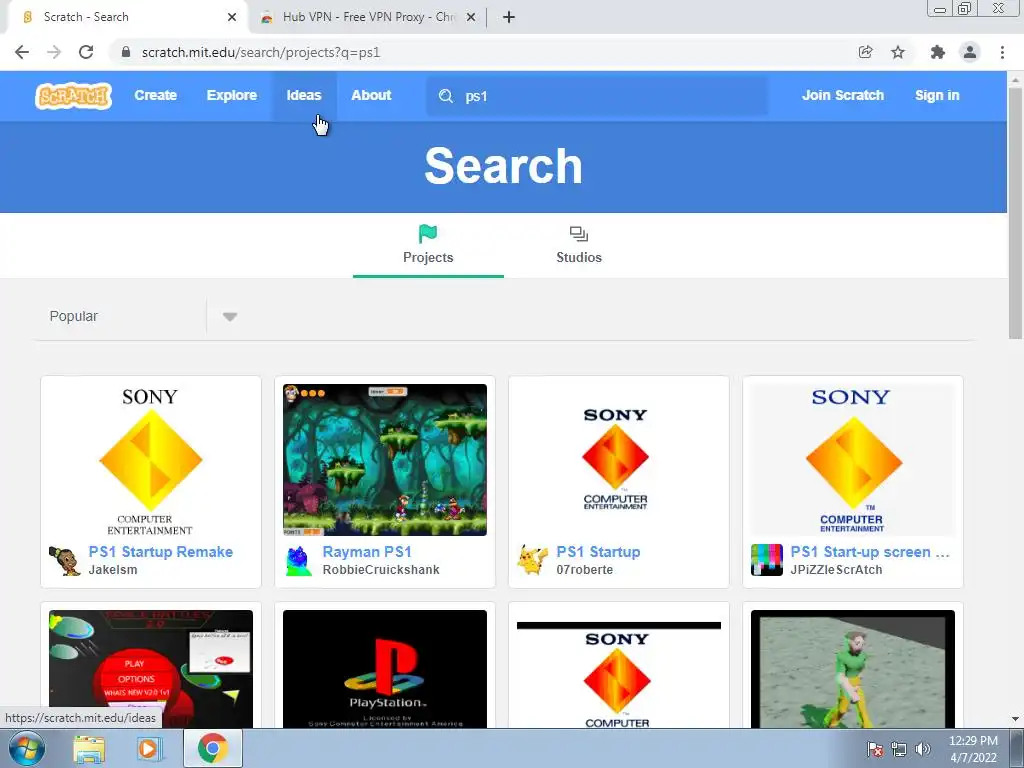
Task: Click the green flag Projects icon
Action: [428, 234]
